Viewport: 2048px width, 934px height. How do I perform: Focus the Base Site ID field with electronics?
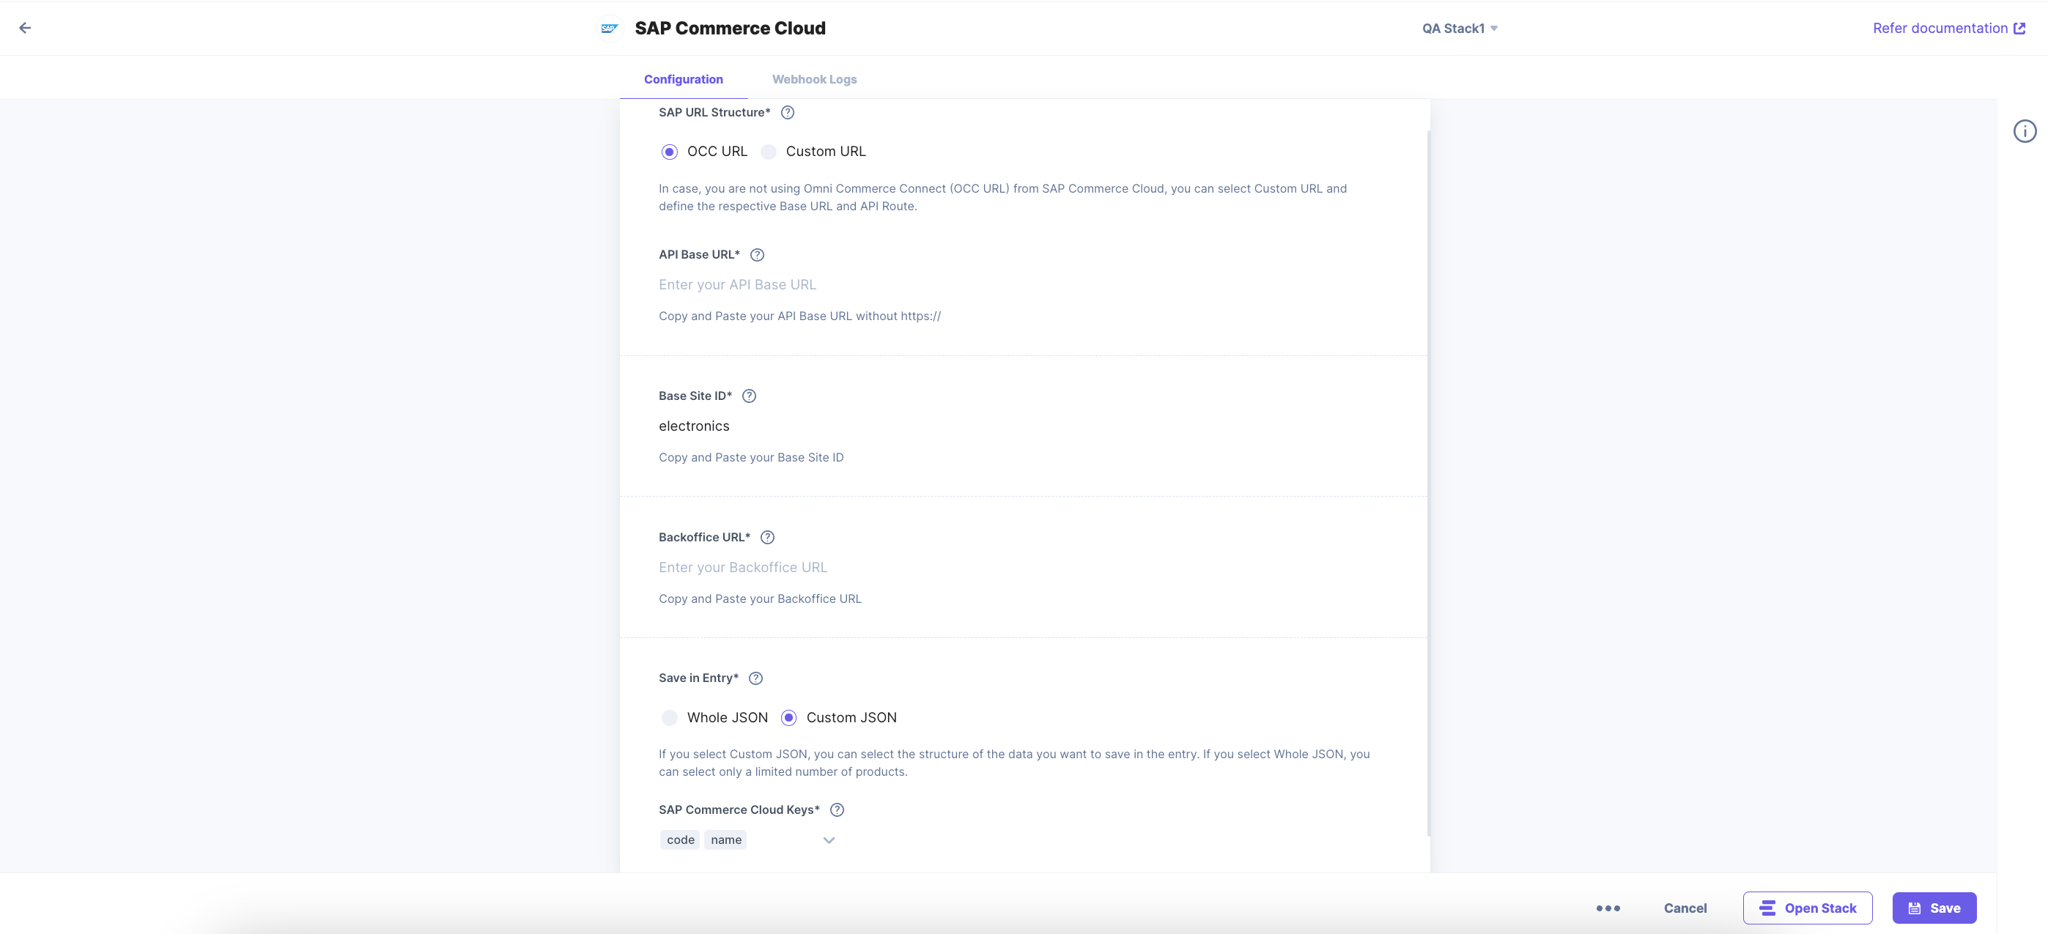1024,426
